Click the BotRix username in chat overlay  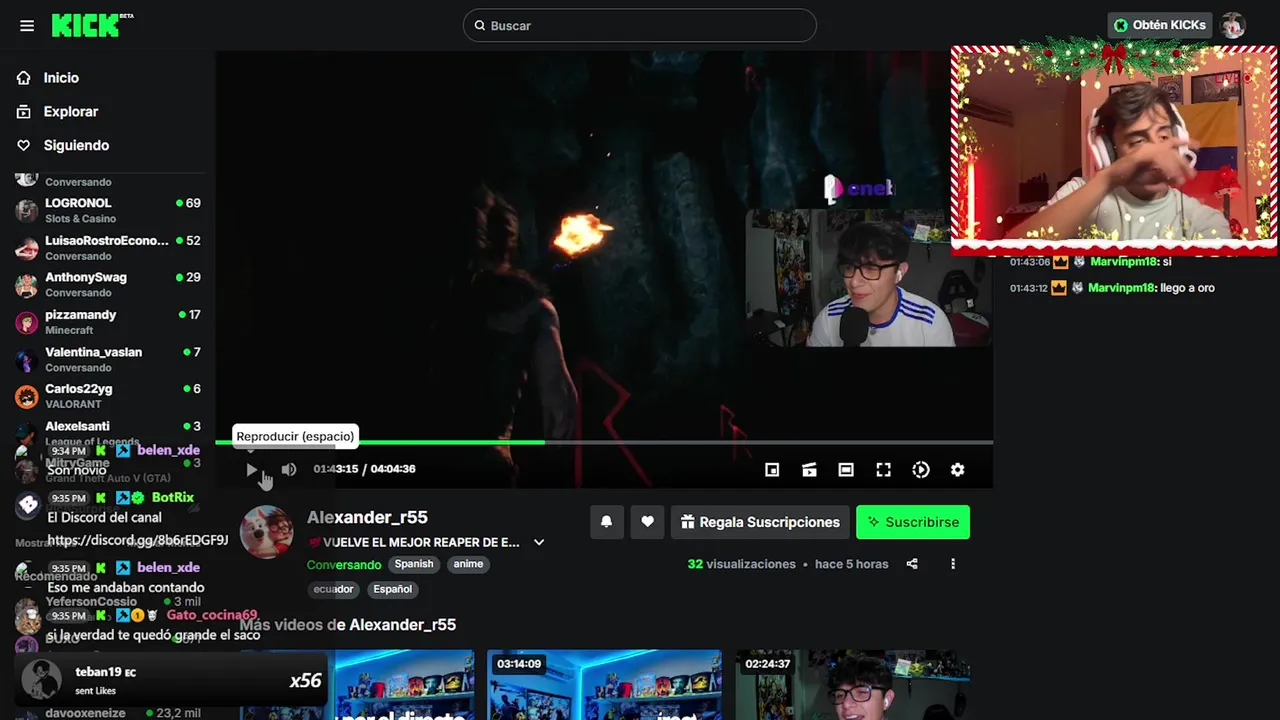point(173,498)
